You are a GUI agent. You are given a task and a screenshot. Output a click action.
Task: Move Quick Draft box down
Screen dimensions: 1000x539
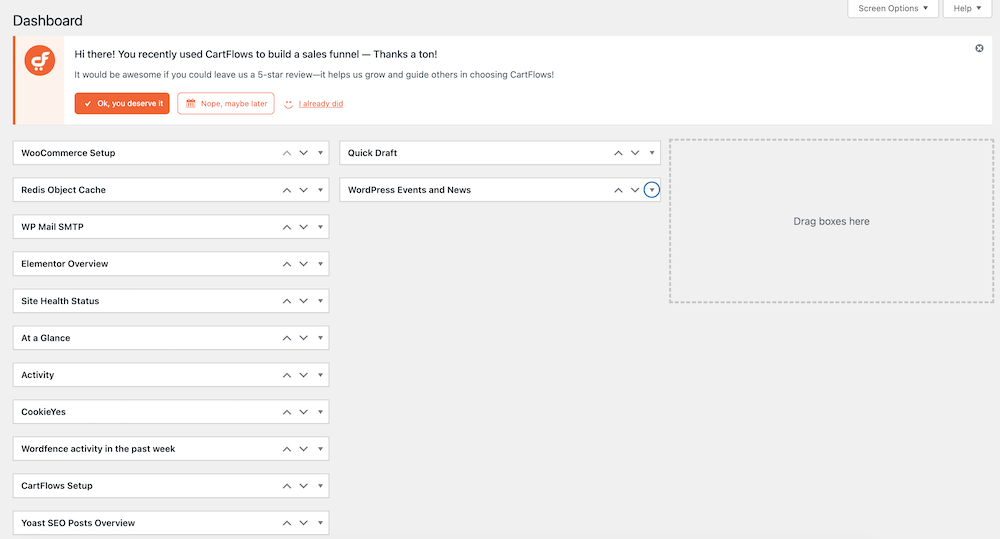pyautogui.click(x=634, y=153)
